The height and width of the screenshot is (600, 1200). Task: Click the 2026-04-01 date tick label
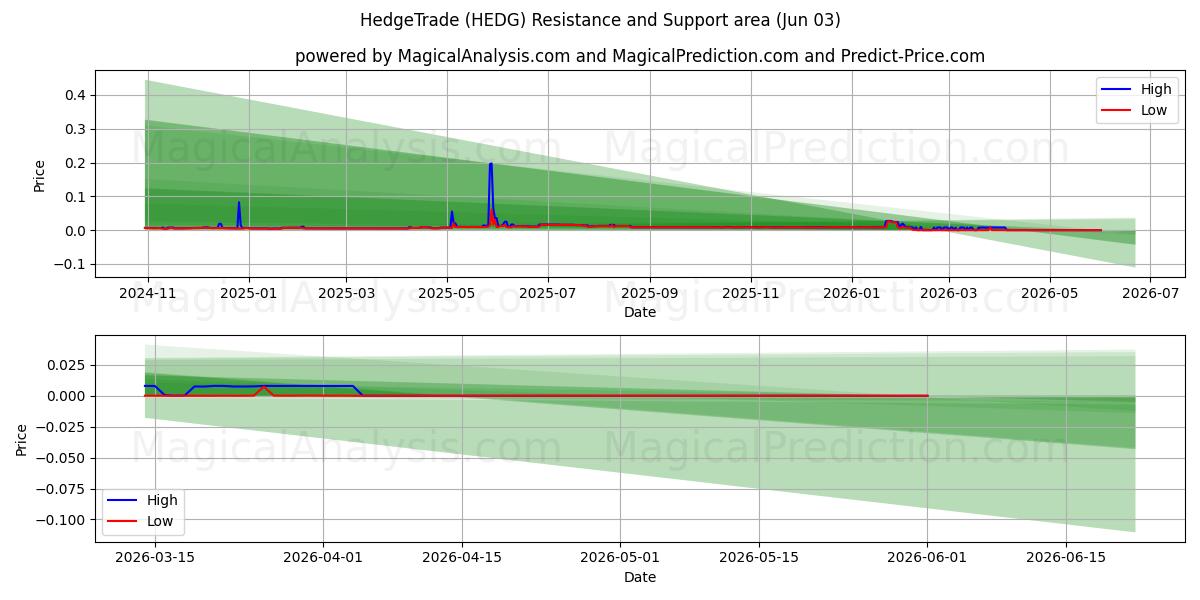pos(324,556)
